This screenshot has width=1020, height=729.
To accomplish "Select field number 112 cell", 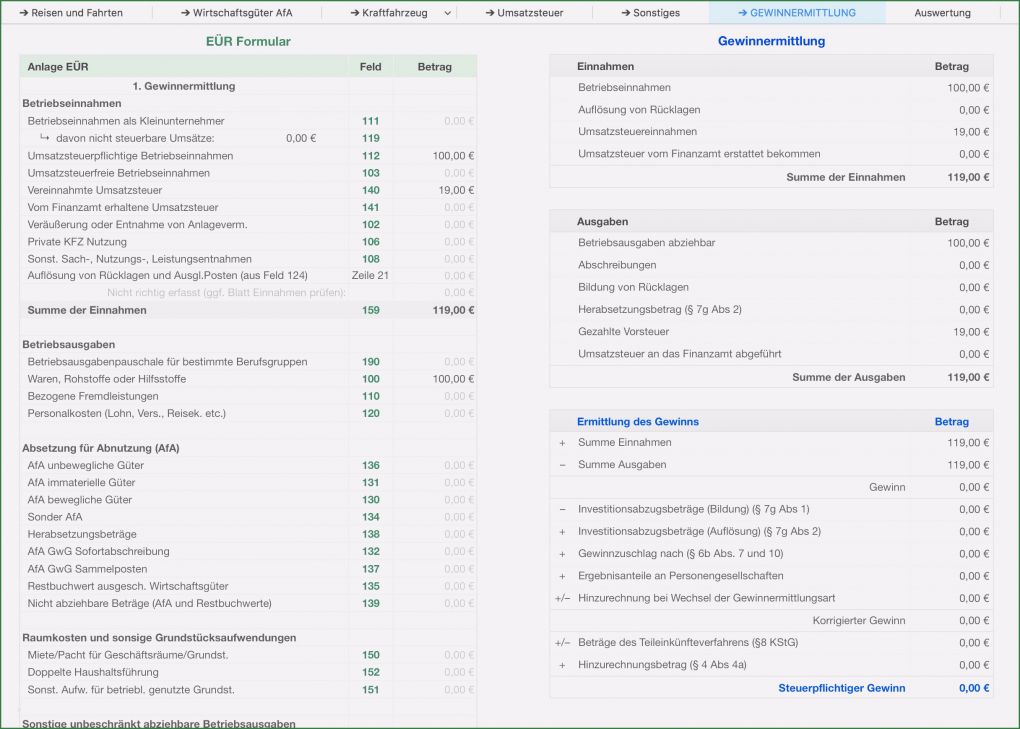I will 371,156.
